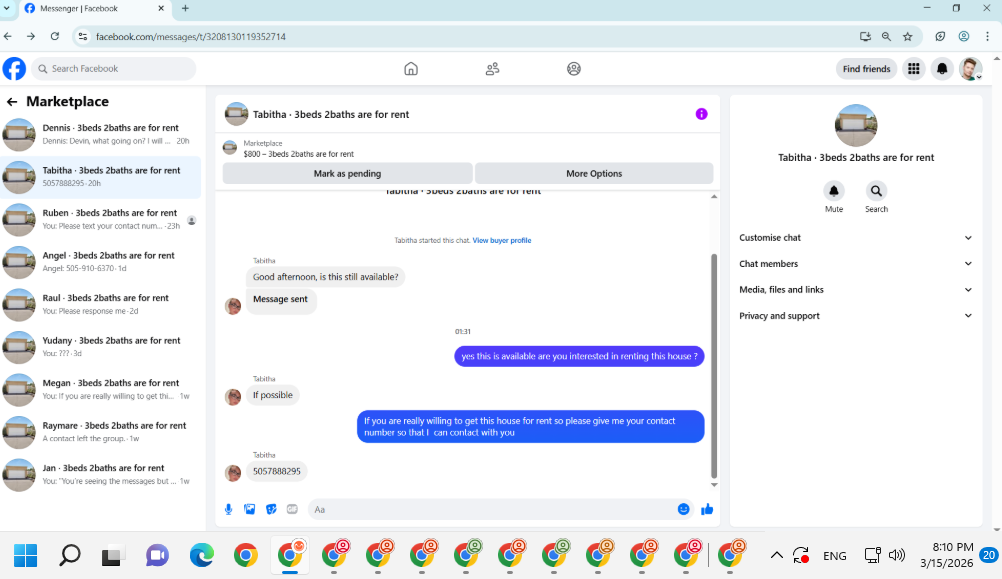Open the Facebook home logo
Viewport: 1002px width, 579px height.
click(x=14, y=68)
